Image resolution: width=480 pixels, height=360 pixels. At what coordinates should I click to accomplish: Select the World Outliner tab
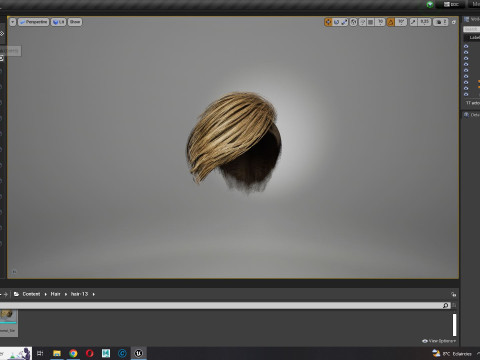(472, 19)
